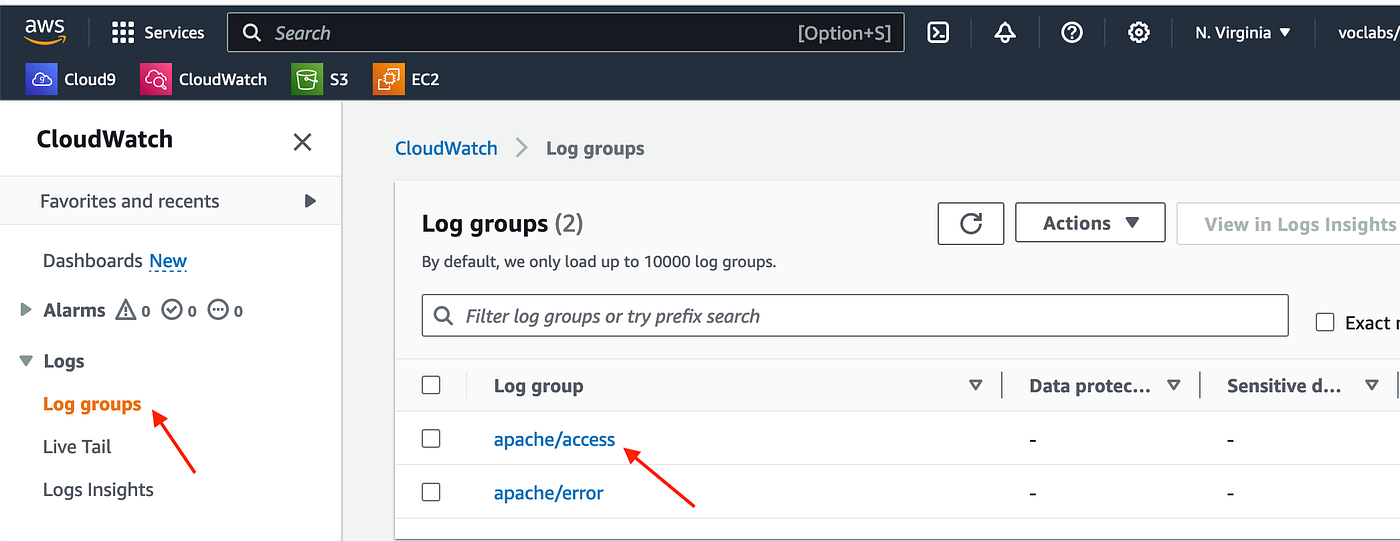
Task: Open the Services grid menu
Action: 158,33
